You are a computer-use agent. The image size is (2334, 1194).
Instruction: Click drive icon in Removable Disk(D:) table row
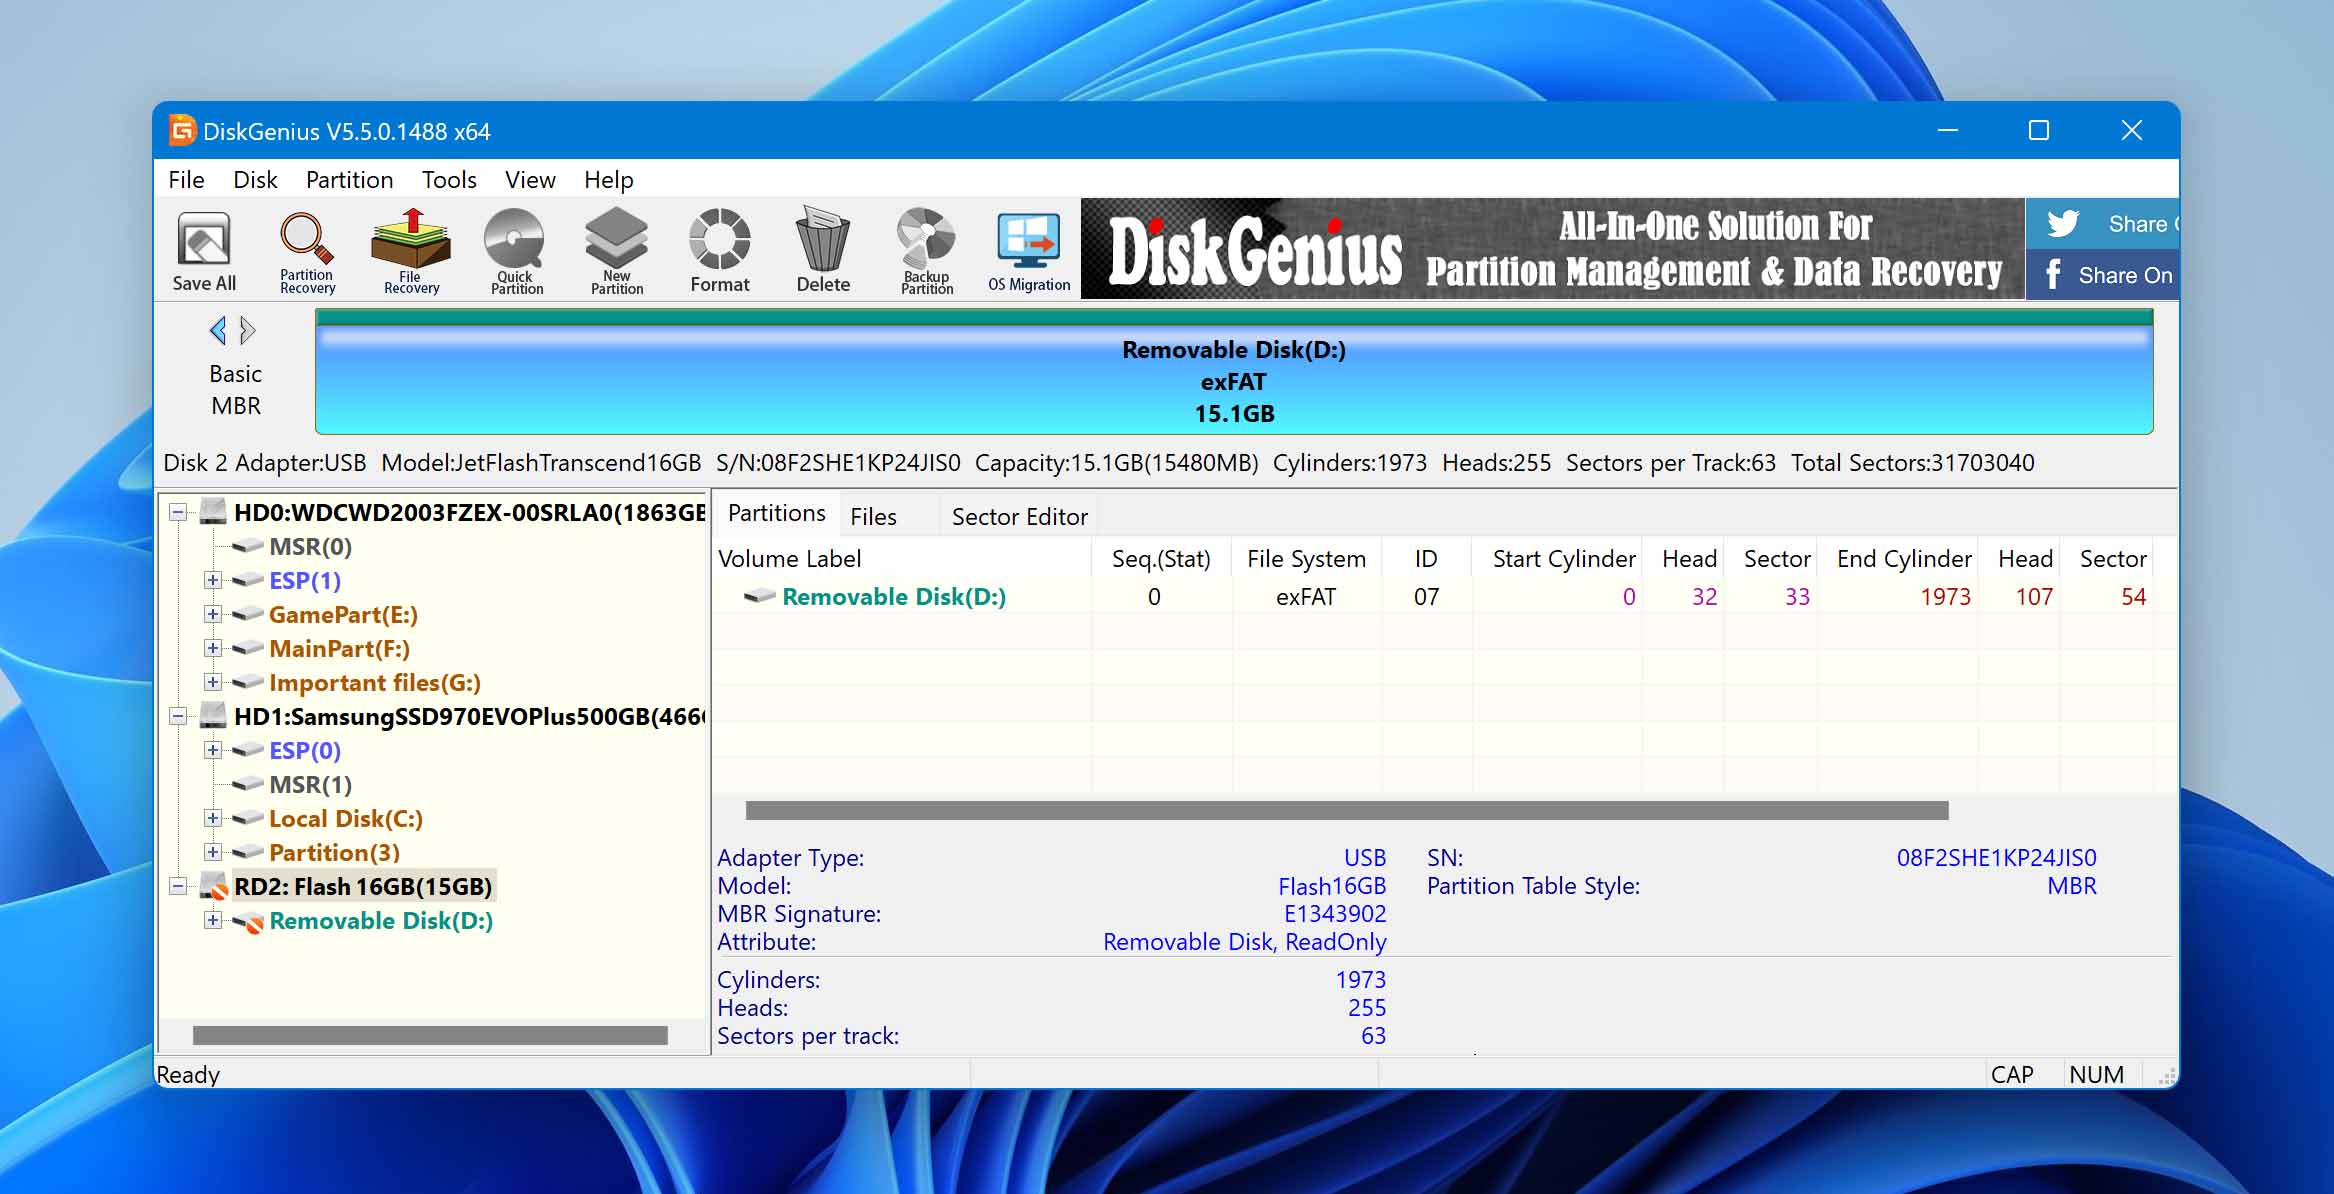[x=760, y=596]
